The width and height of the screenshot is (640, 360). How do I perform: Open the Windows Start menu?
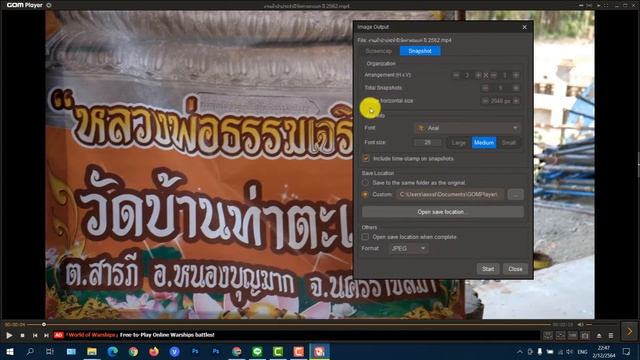9,351
